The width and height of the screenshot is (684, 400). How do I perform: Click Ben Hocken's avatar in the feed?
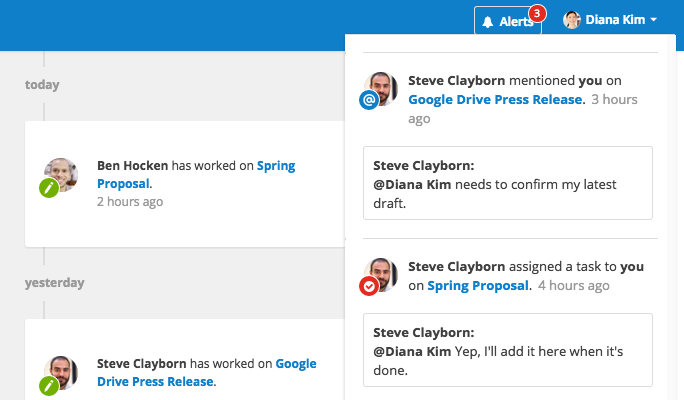(61, 174)
